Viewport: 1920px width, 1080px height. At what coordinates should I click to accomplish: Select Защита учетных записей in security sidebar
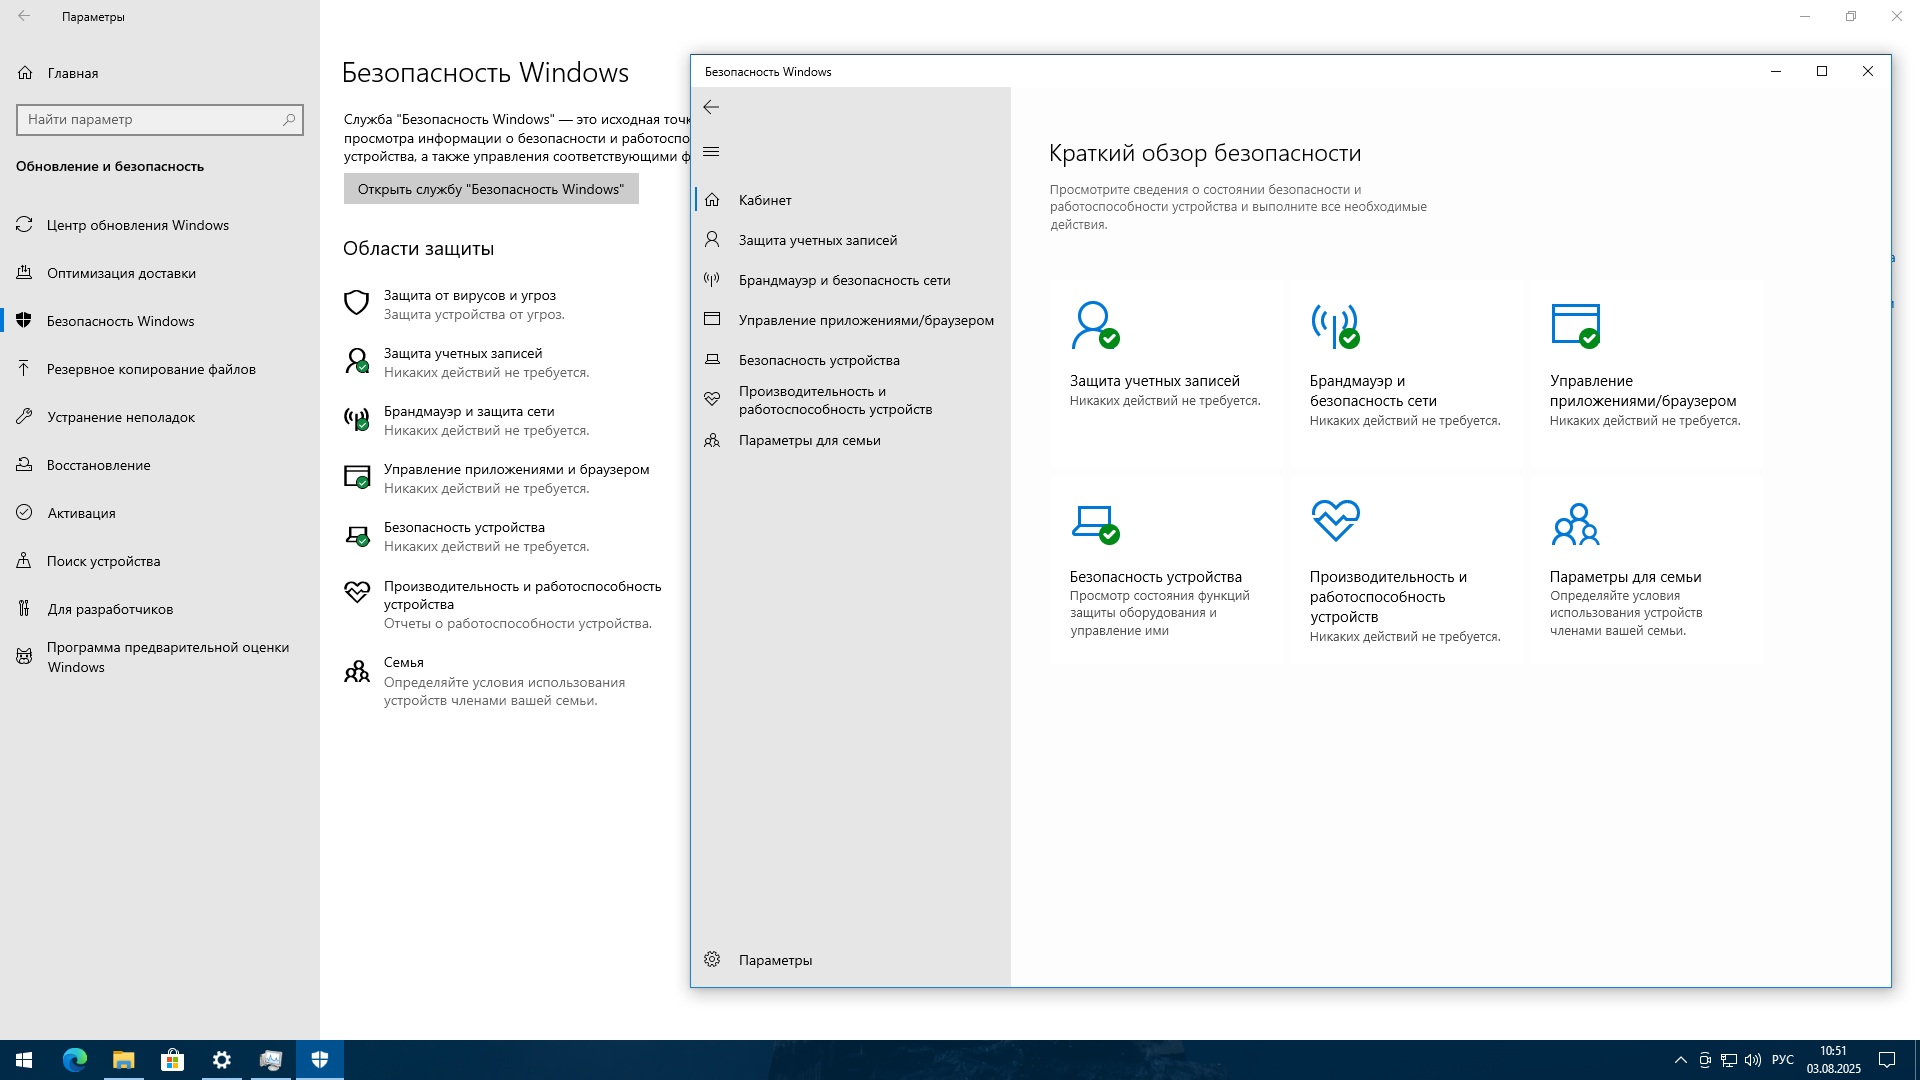[x=850, y=240]
